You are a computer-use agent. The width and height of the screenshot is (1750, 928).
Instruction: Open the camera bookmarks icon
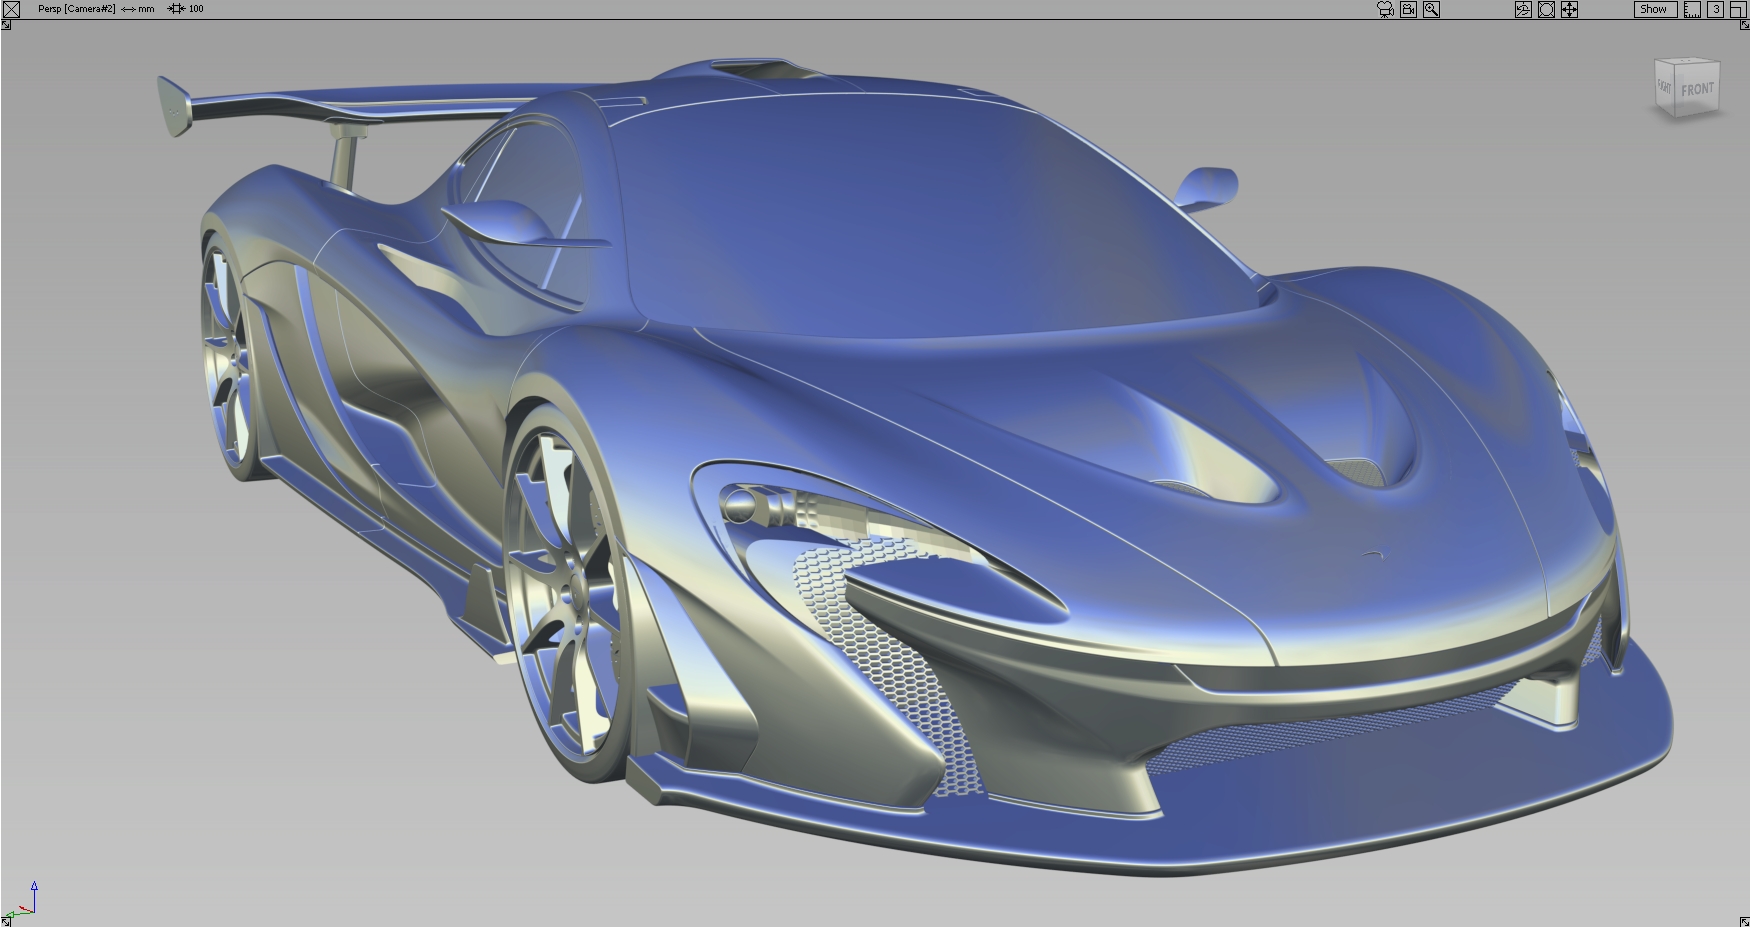click(x=1408, y=9)
